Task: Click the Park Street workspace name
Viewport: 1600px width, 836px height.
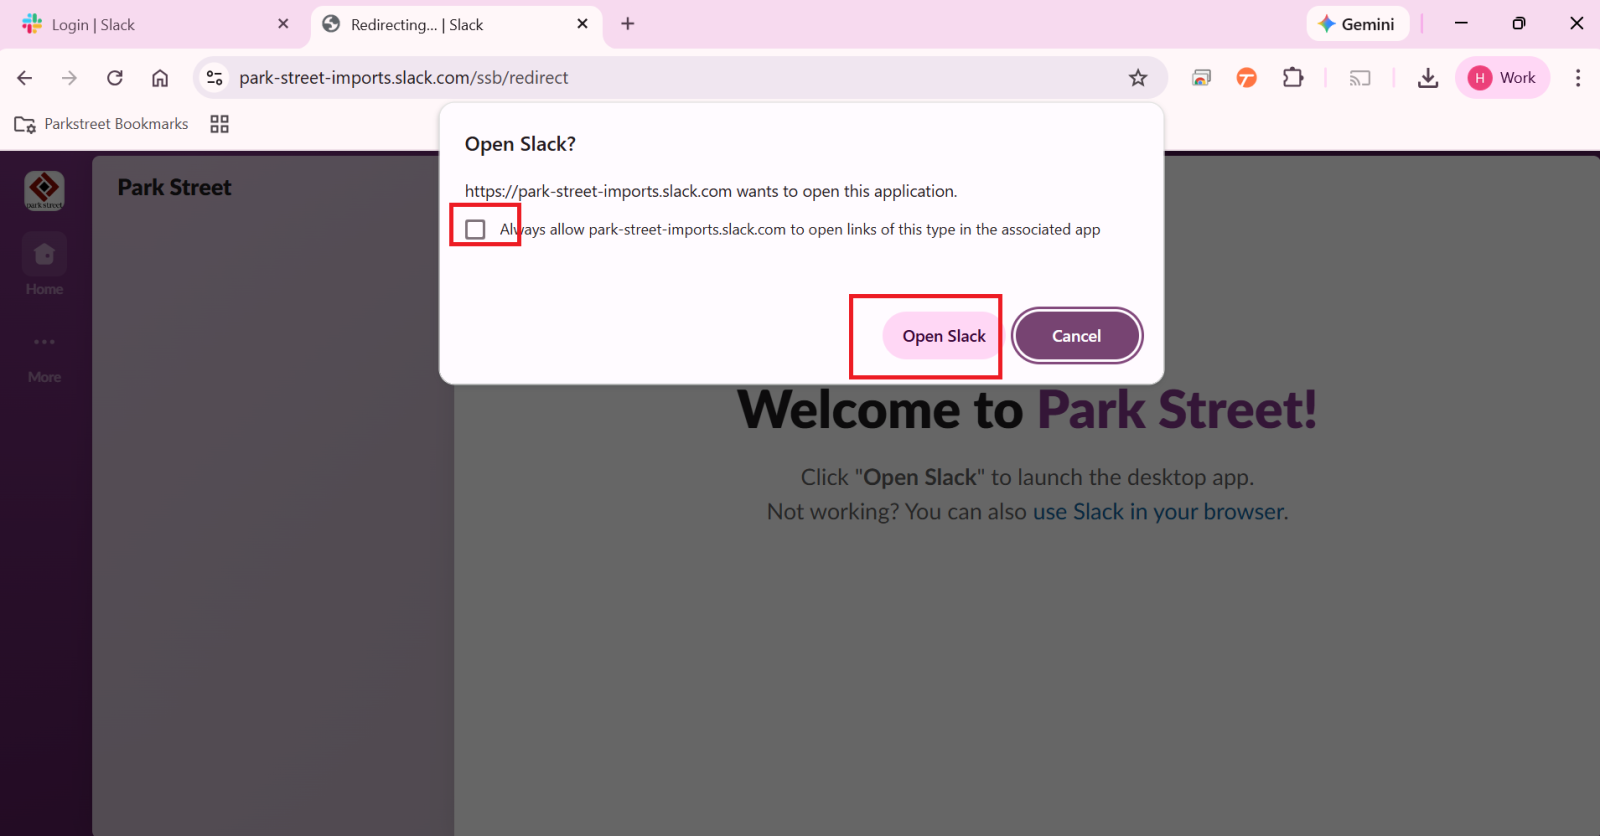Action: tap(175, 188)
